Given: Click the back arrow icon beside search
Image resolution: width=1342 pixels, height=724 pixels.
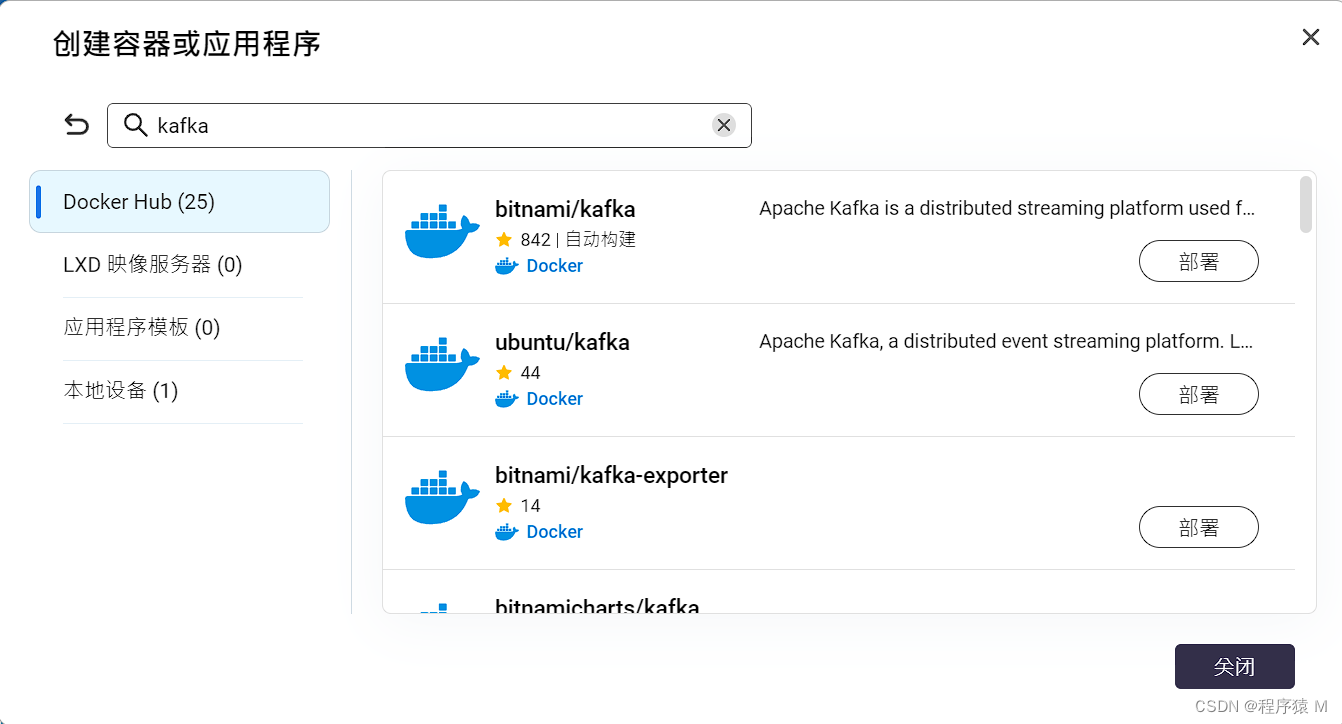Looking at the screenshot, I should click(77, 125).
